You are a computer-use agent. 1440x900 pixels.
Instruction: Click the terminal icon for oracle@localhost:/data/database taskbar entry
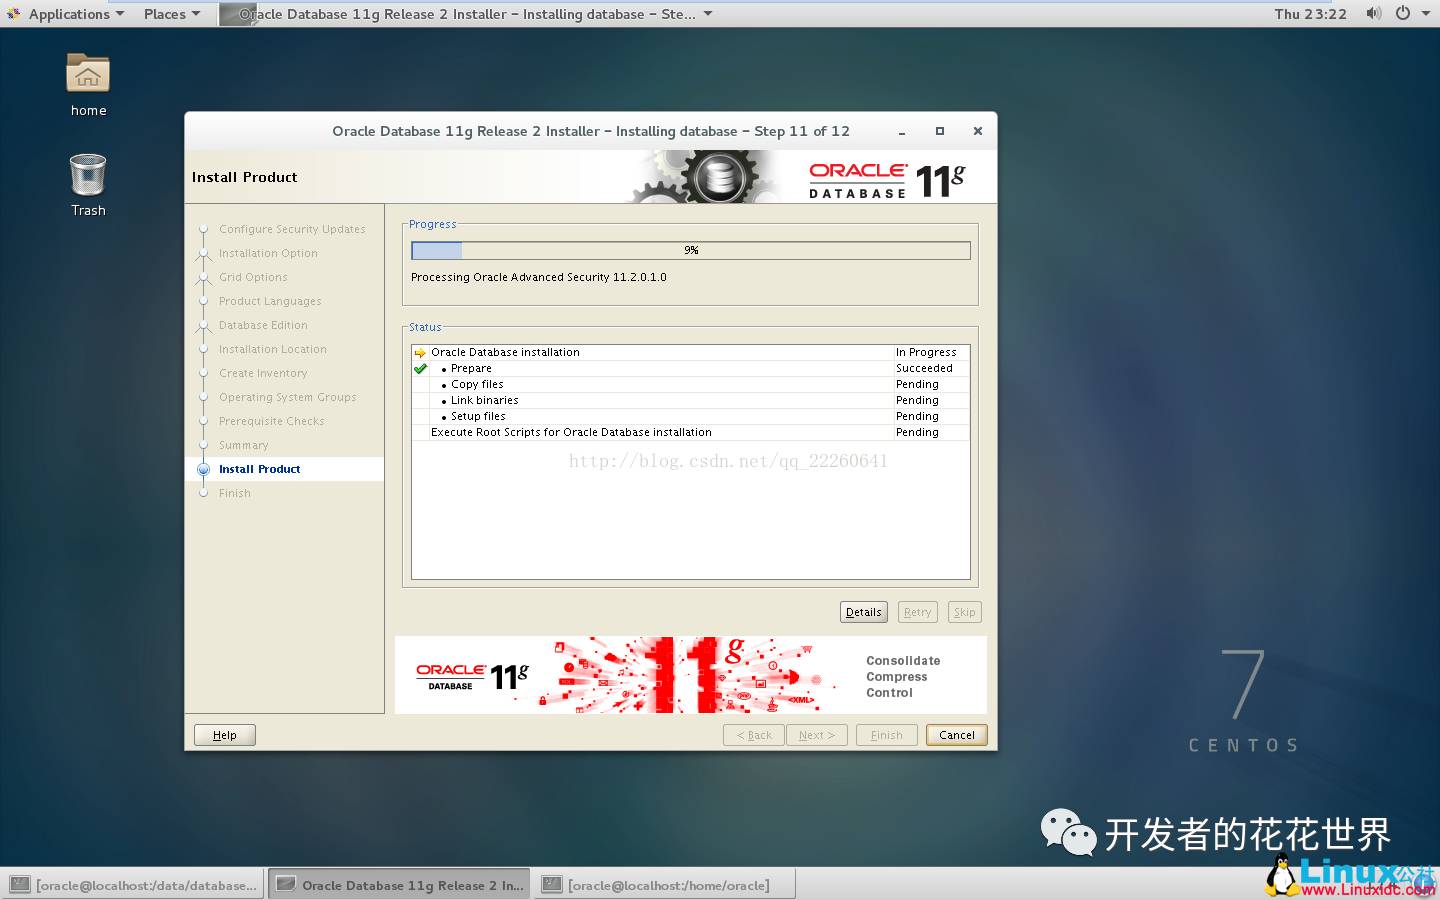[19, 885]
